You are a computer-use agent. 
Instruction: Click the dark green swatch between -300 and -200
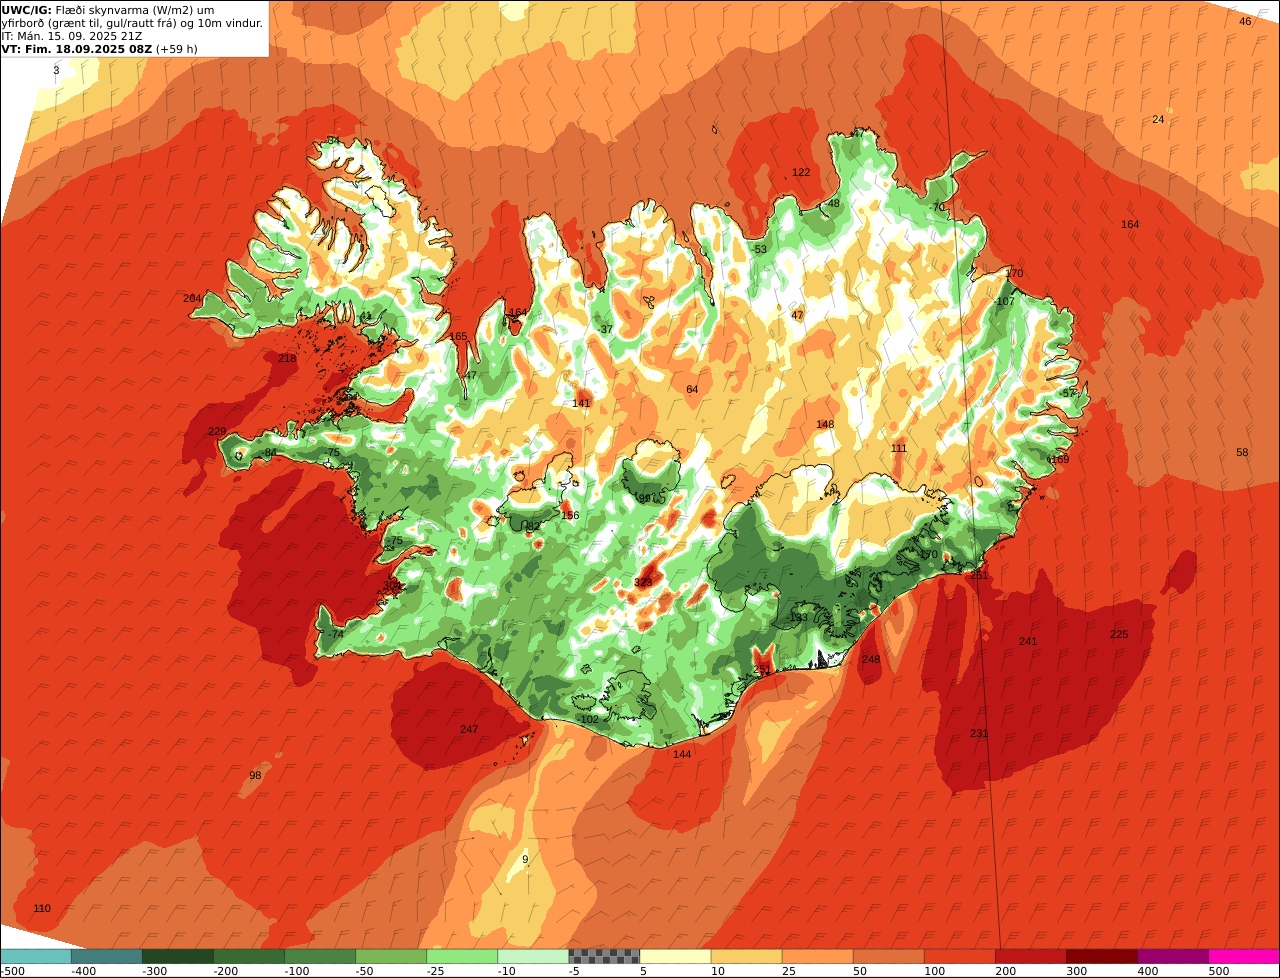coord(178,956)
